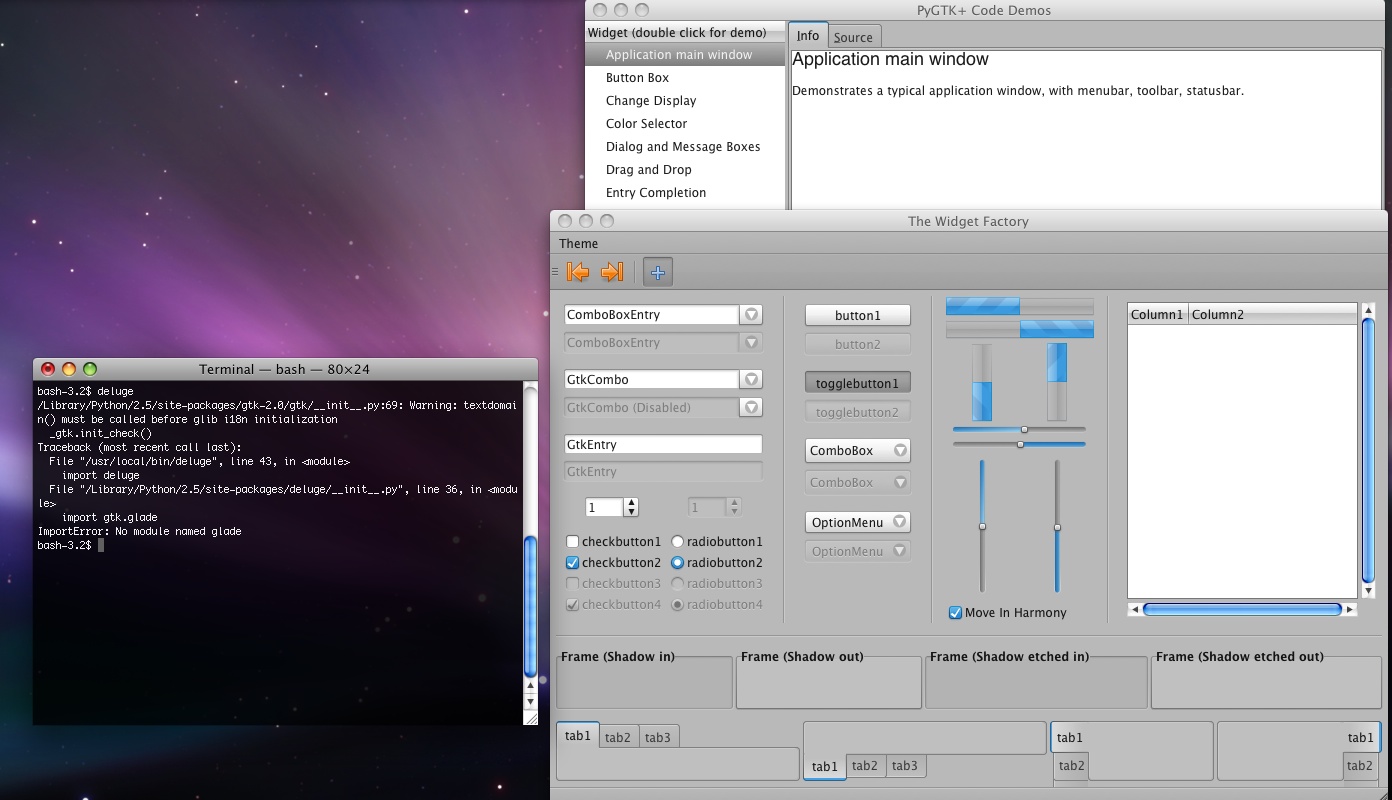Image resolution: width=1392 pixels, height=800 pixels.
Task: Toggle checkbutton1 checkbox
Action: click(x=573, y=541)
